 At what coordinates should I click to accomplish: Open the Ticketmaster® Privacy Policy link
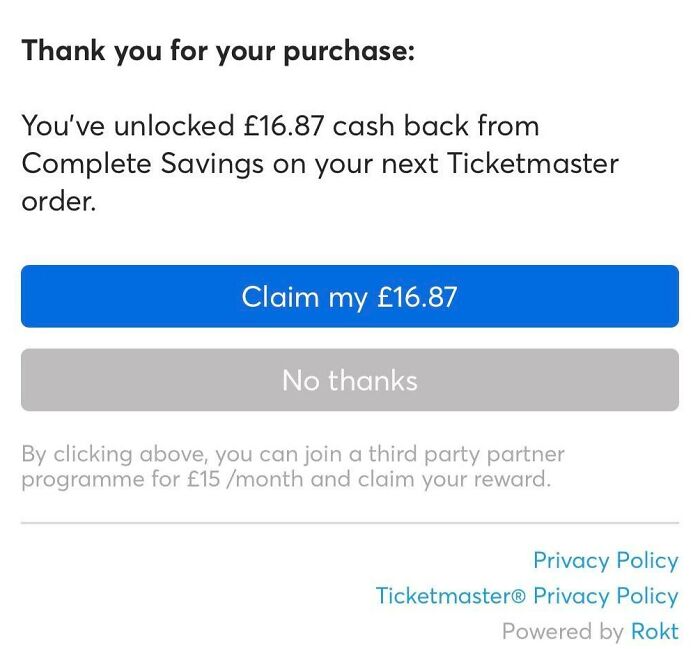(526, 596)
